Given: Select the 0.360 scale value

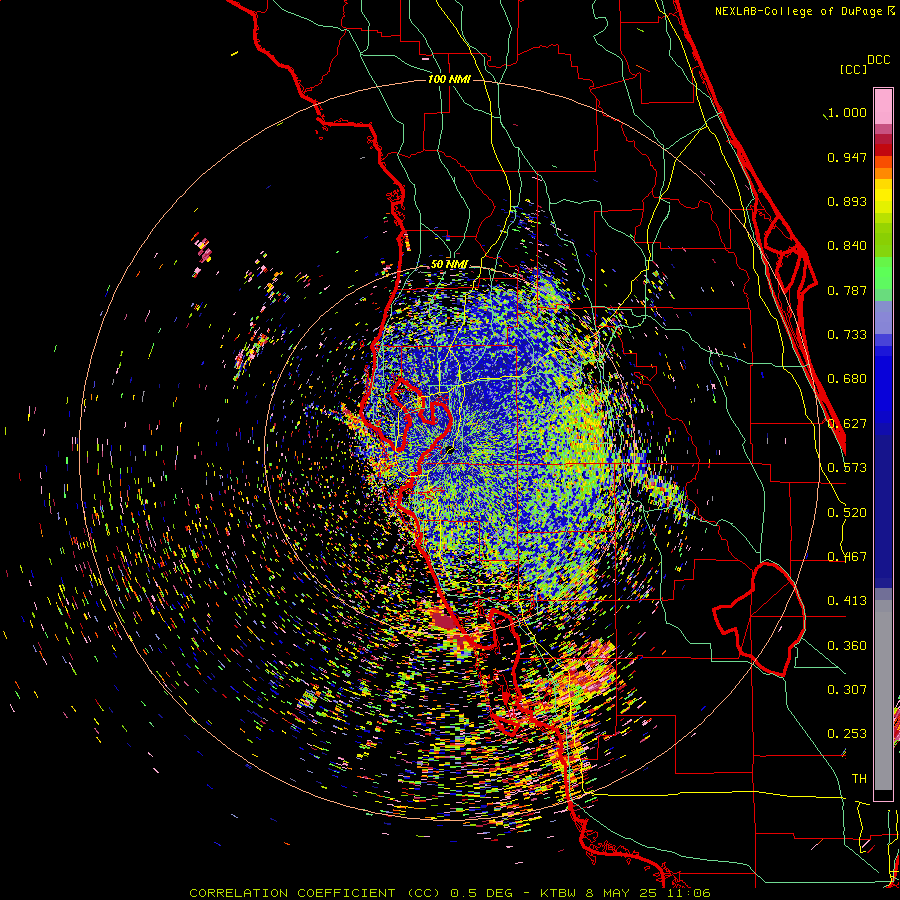Looking at the screenshot, I should (847, 646).
